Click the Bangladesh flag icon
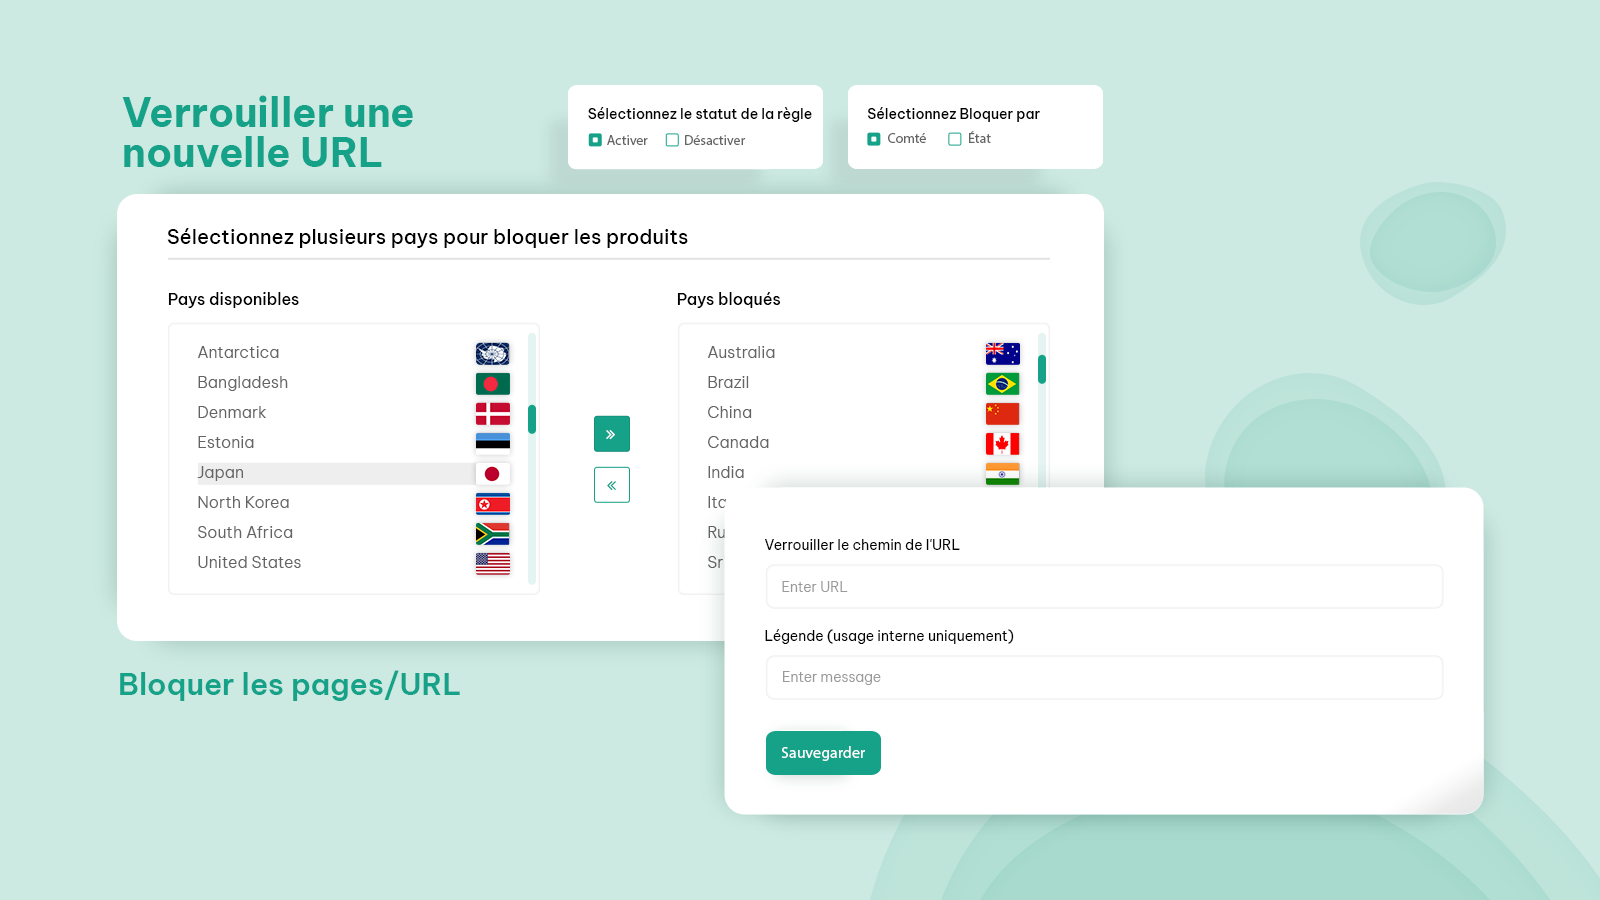 point(492,383)
